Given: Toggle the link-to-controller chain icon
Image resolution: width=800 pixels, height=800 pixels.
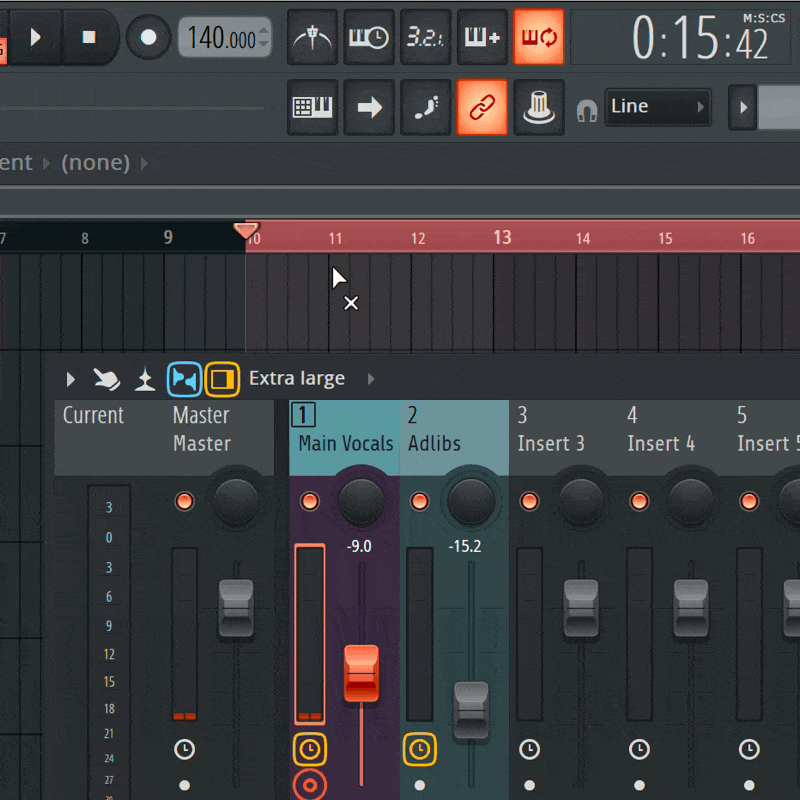Looking at the screenshot, I should (482, 107).
